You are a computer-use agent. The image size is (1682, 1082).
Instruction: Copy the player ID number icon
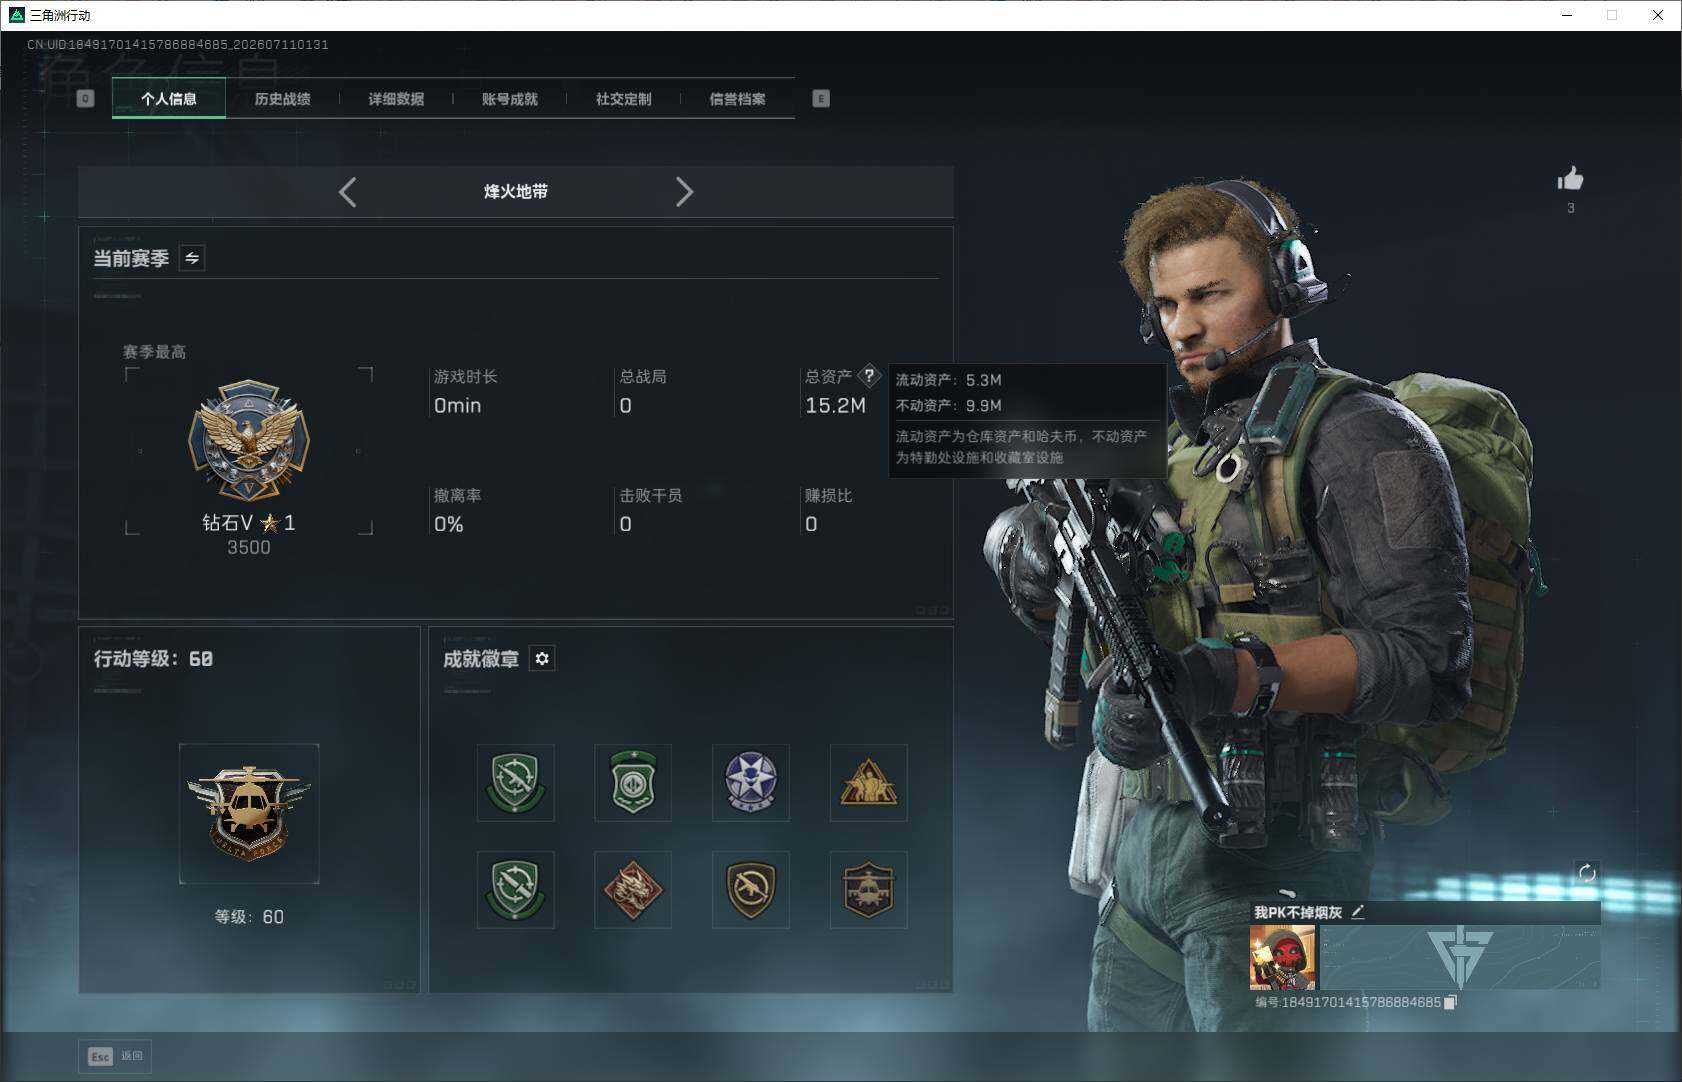tap(1450, 1002)
